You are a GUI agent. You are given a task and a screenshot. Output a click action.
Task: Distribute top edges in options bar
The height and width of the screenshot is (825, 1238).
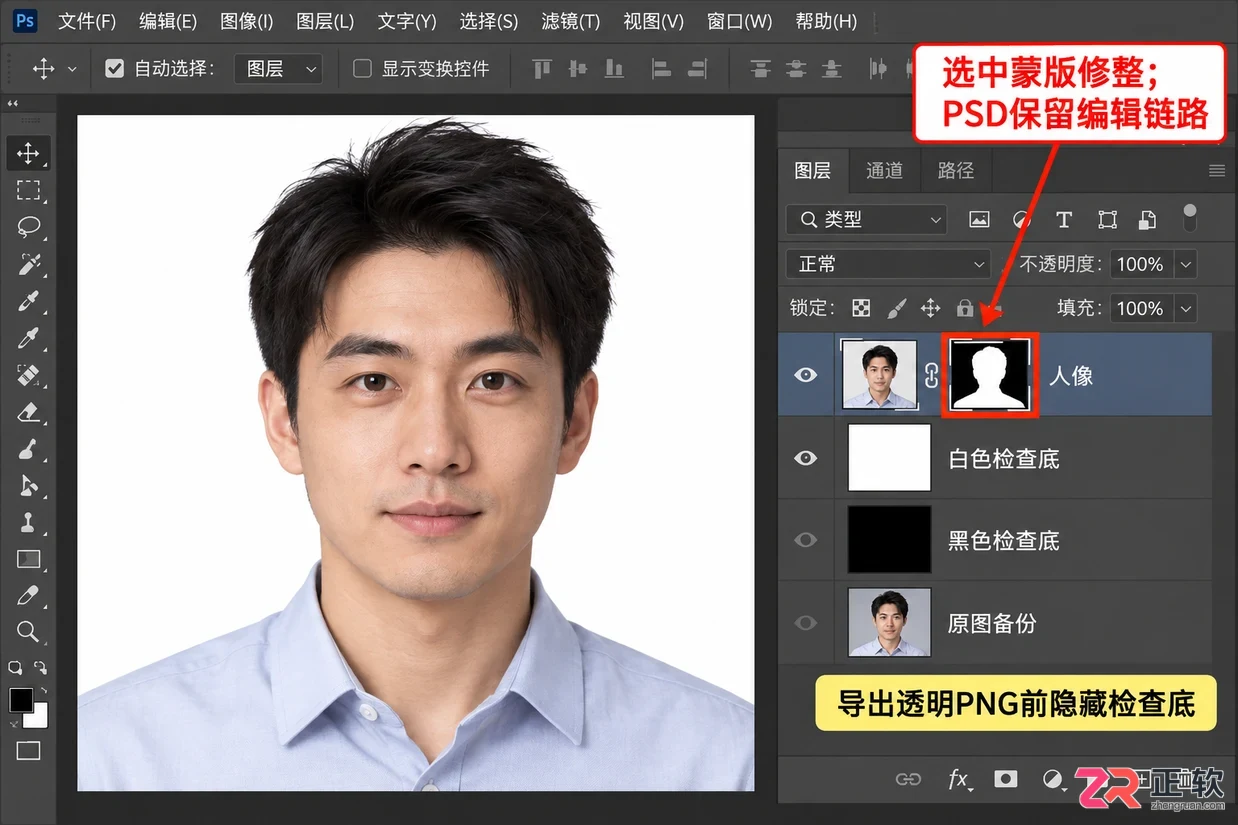761,68
